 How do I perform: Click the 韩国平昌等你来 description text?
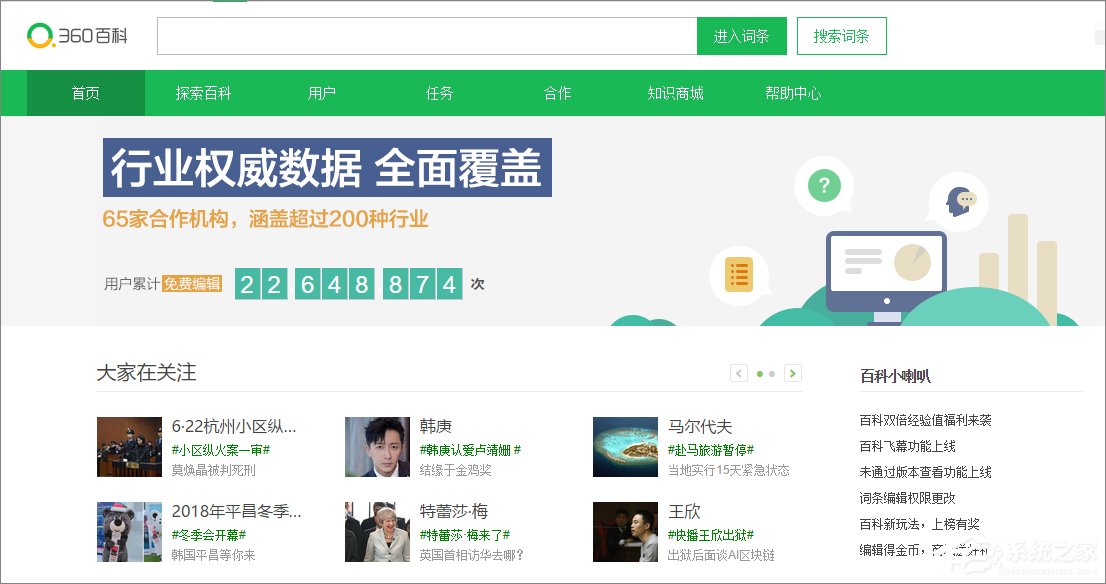(x=214, y=555)
